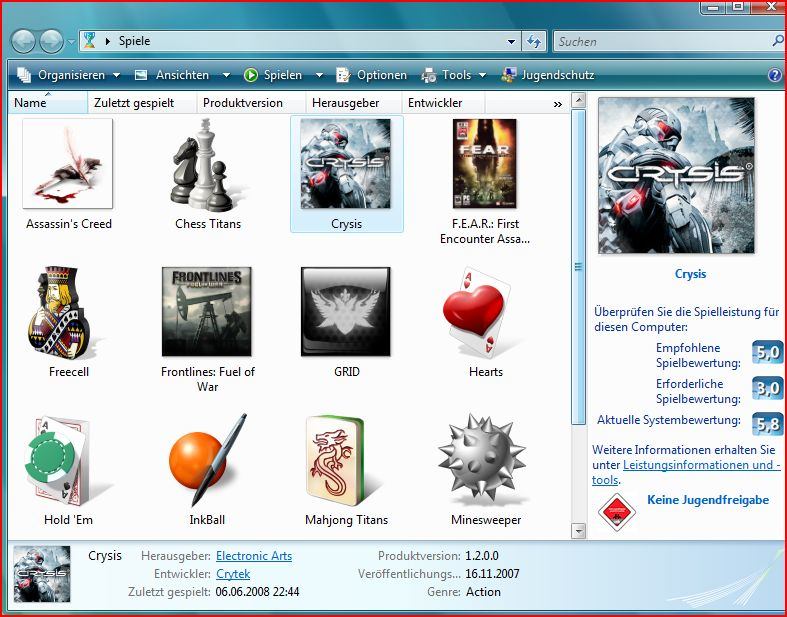Open help with the blue question mark
This screenshot has height=617, width=787.
point(774,75)
